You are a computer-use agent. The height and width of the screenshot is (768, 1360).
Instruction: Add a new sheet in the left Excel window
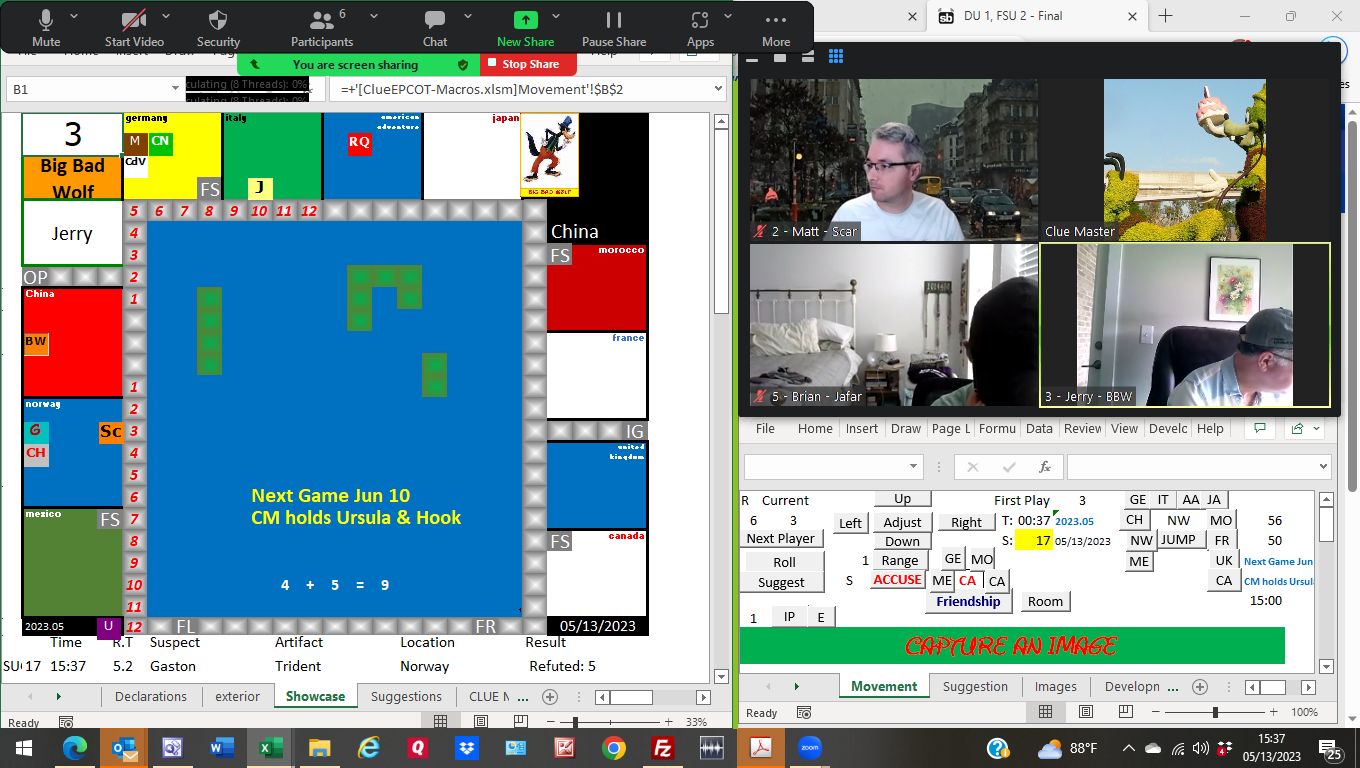coord(549,696)
